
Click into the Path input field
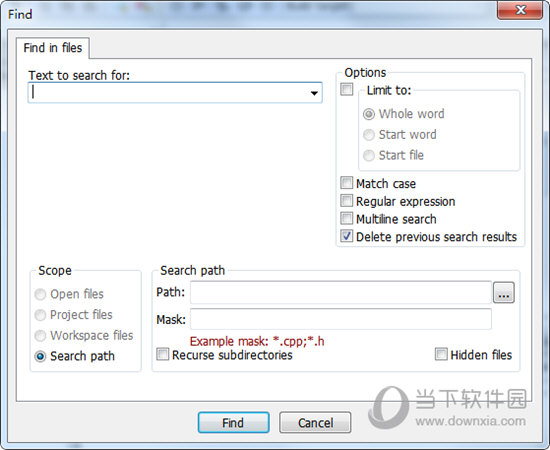[341, 293]
